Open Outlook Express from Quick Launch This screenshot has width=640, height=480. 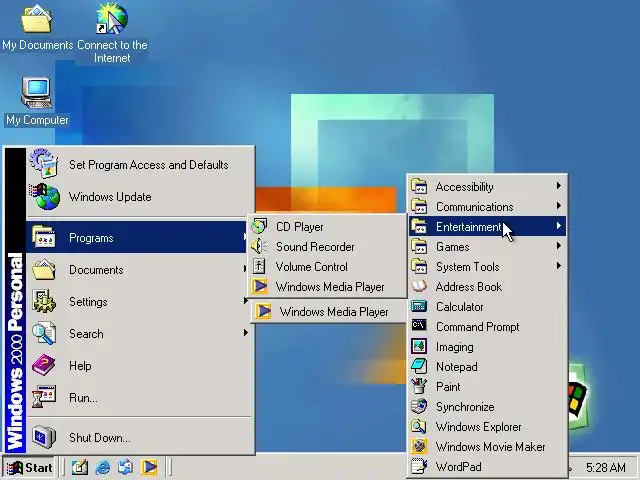tap(125, 467)
